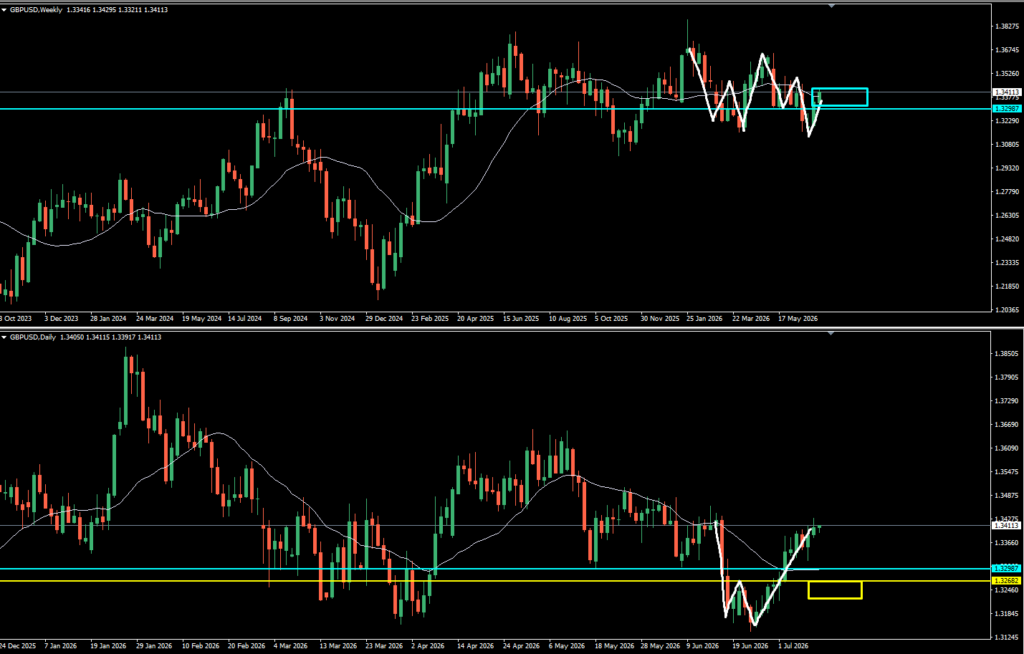Click the 1.31245 price on Daily scale

1006,637
